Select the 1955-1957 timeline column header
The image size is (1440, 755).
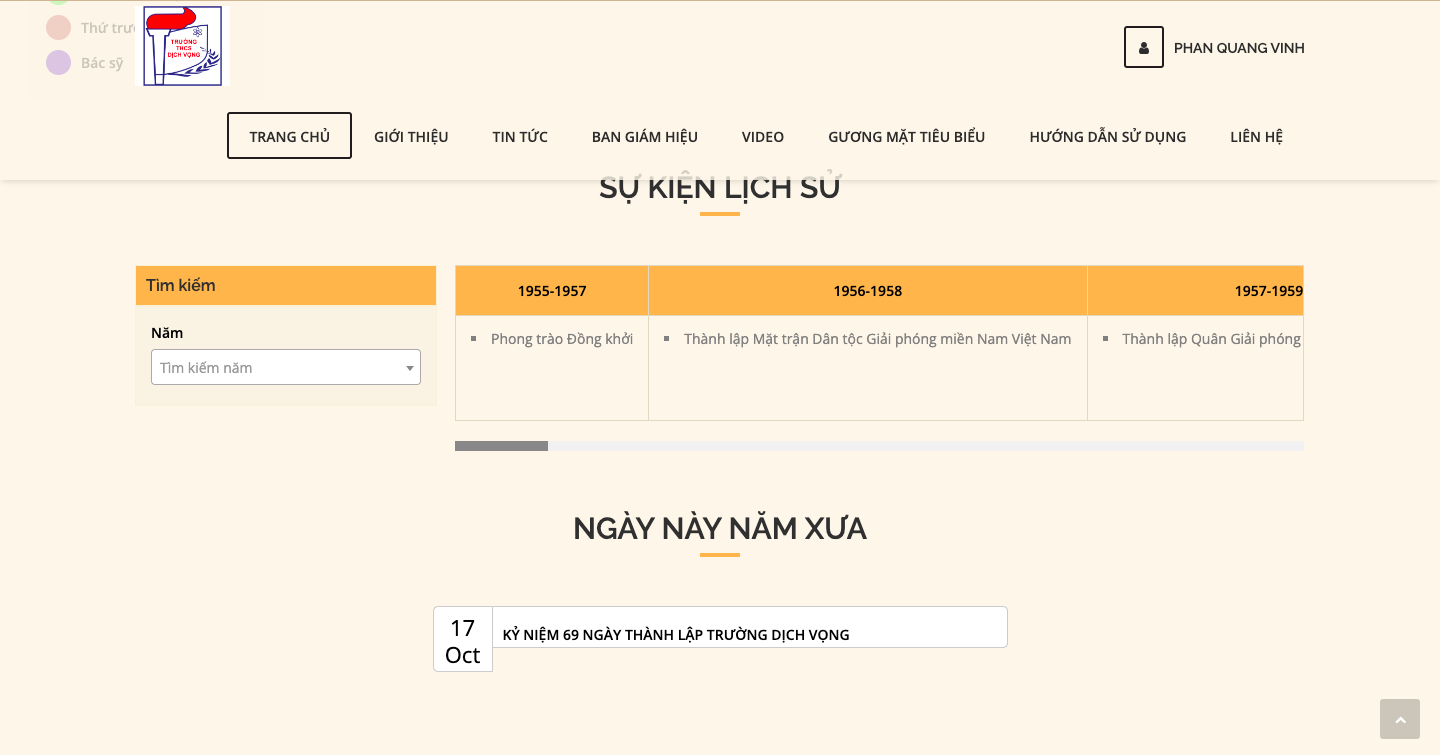tap(552, 291)
